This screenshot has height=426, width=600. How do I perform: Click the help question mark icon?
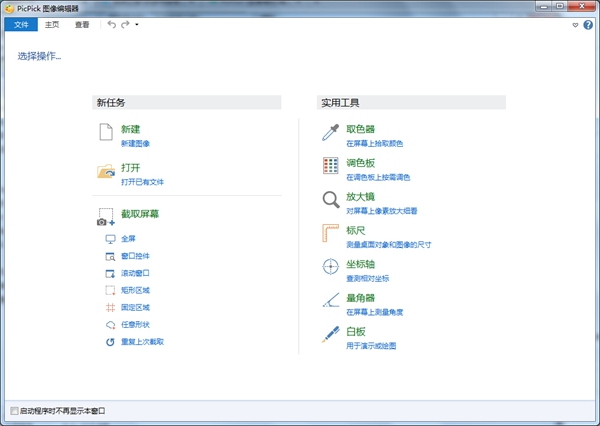tap(588, 24)
